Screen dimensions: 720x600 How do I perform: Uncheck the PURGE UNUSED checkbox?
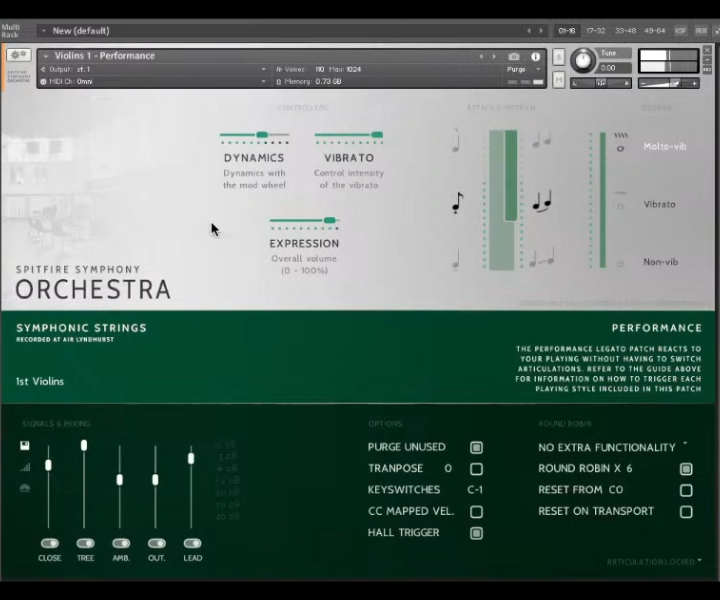point(476,447)
